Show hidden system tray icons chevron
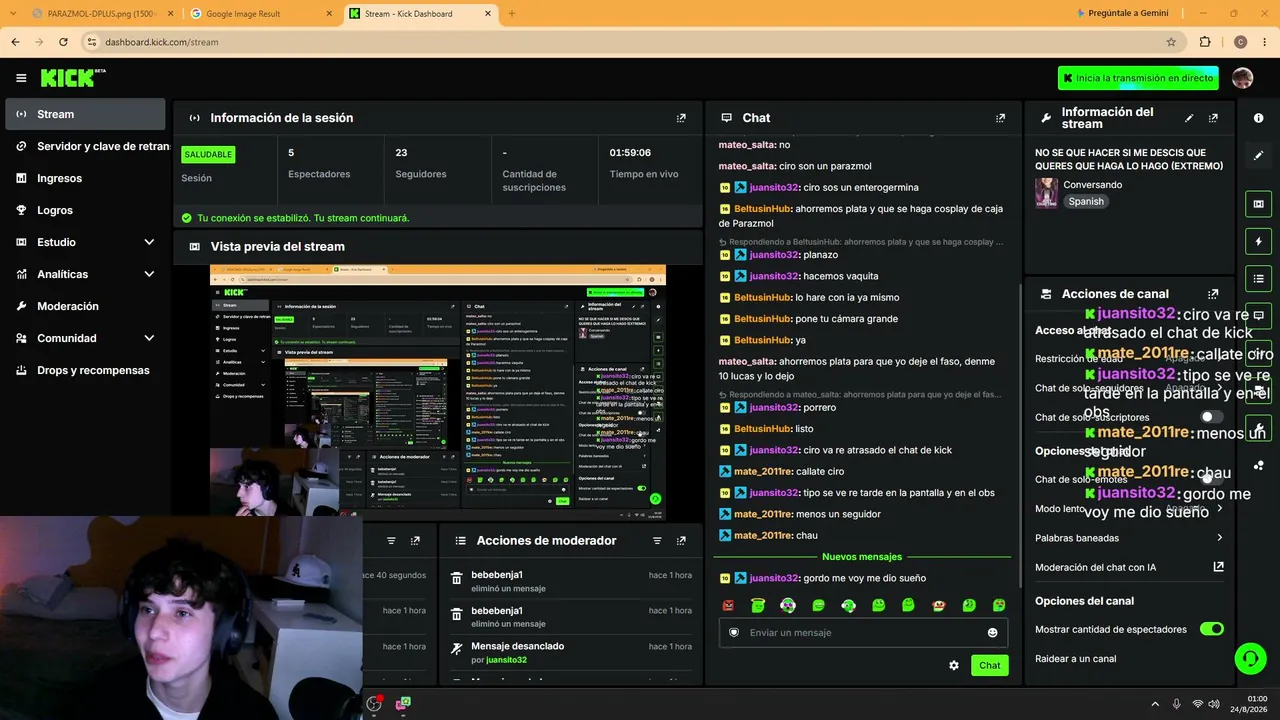 pyautogui.click(x=1155, y=704)
